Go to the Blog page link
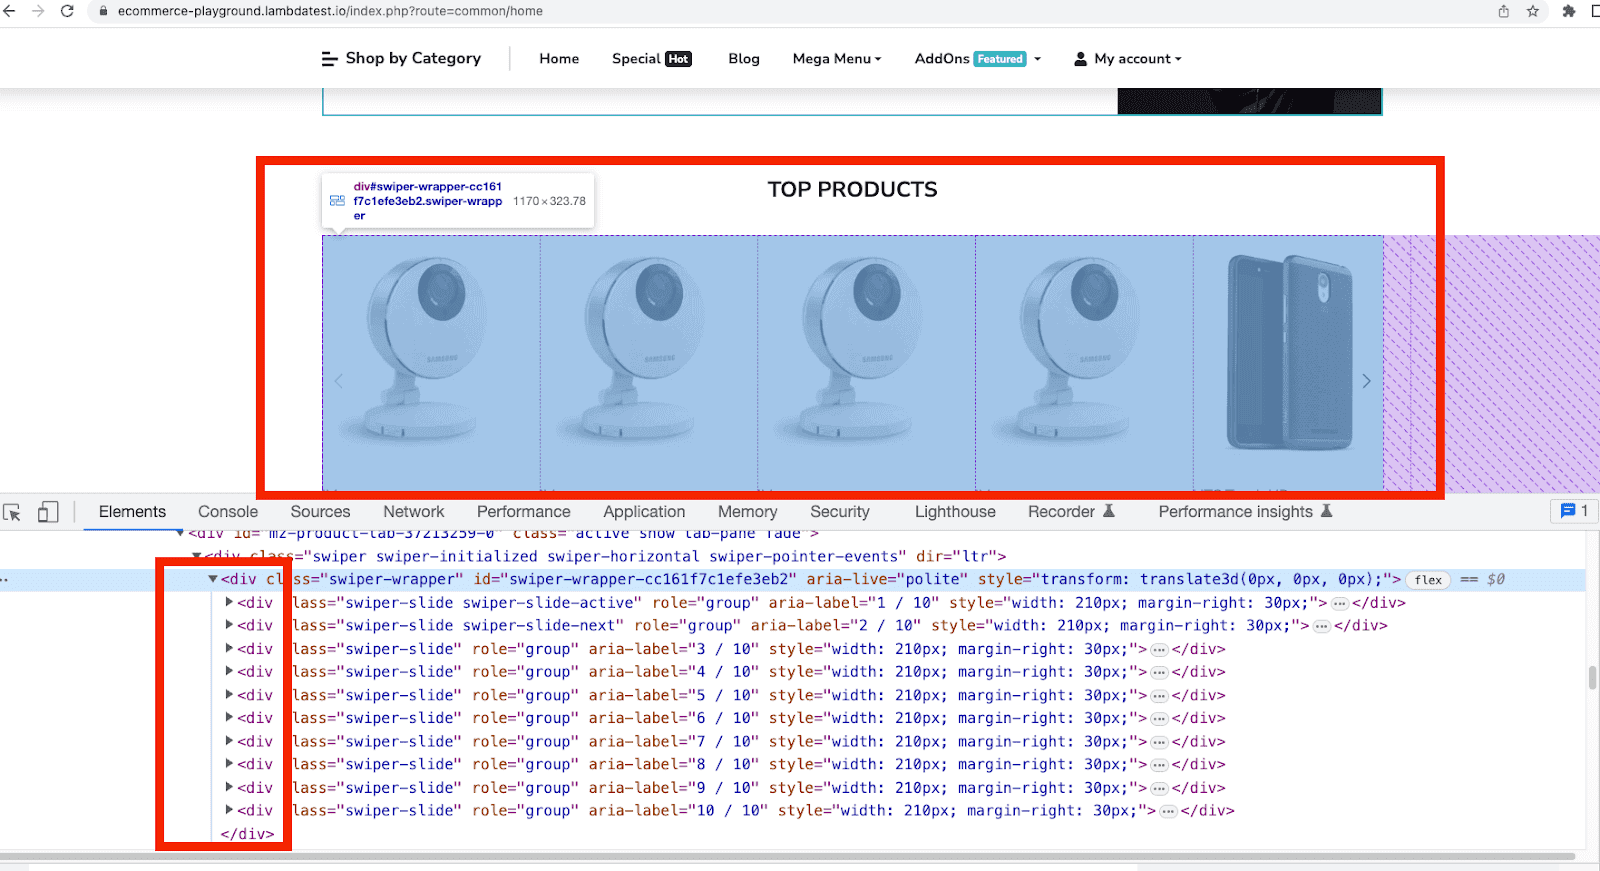This screenshot has width=1600, height=871. click(743, 59)
